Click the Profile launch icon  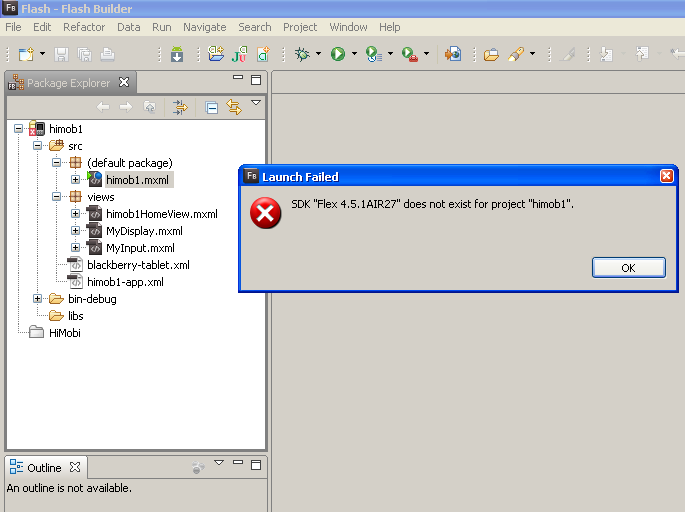coord(374,54)
